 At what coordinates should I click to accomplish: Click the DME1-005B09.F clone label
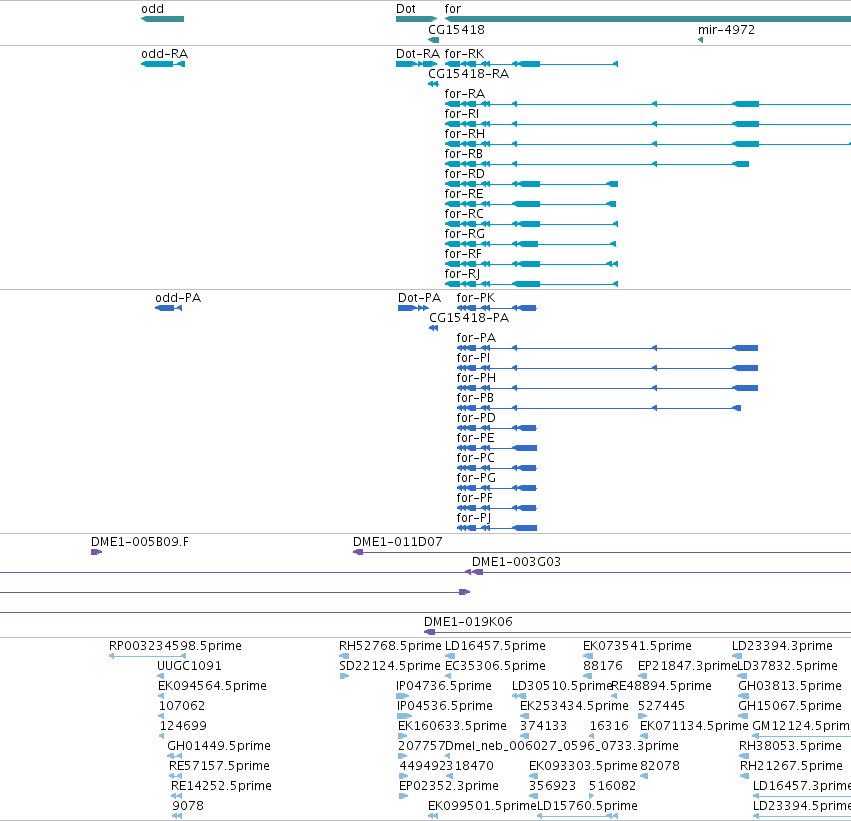click(x=140, y=542)
